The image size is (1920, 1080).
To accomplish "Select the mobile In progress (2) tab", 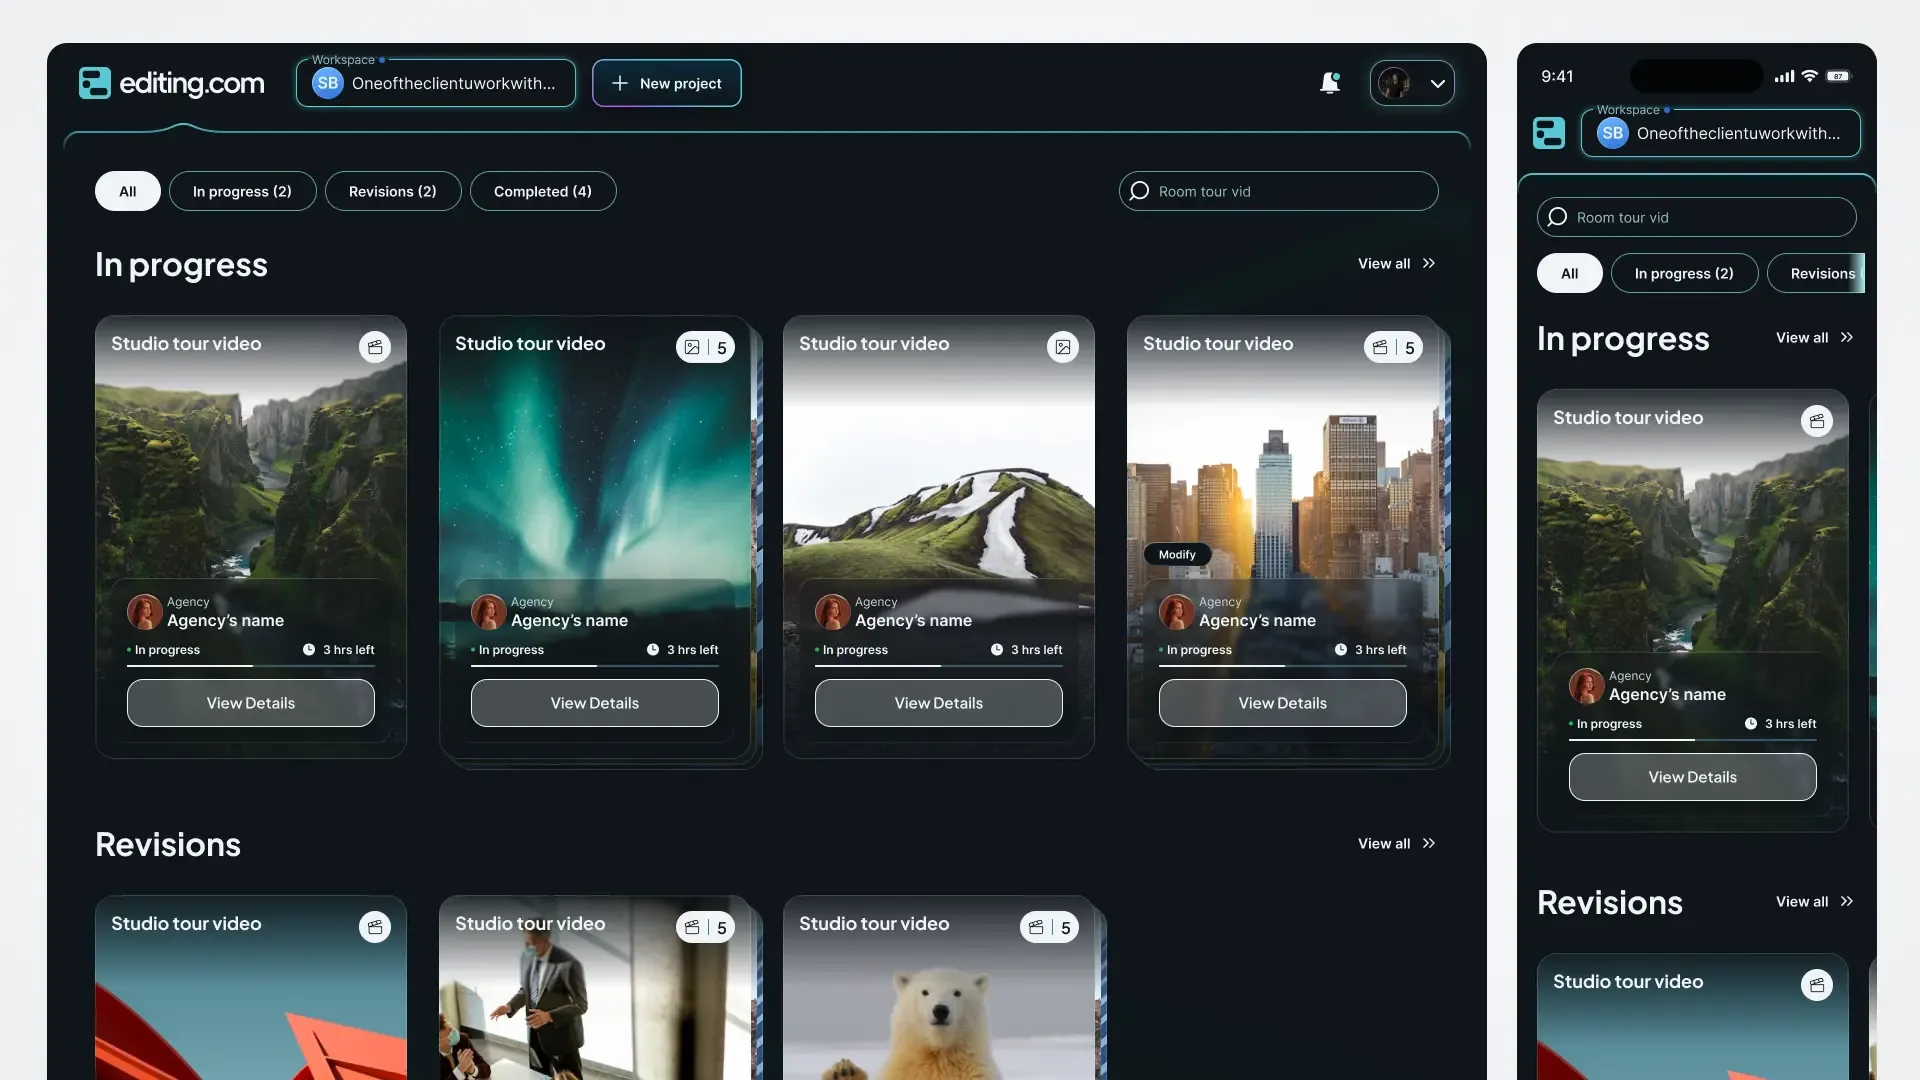I will point(1684,273).
